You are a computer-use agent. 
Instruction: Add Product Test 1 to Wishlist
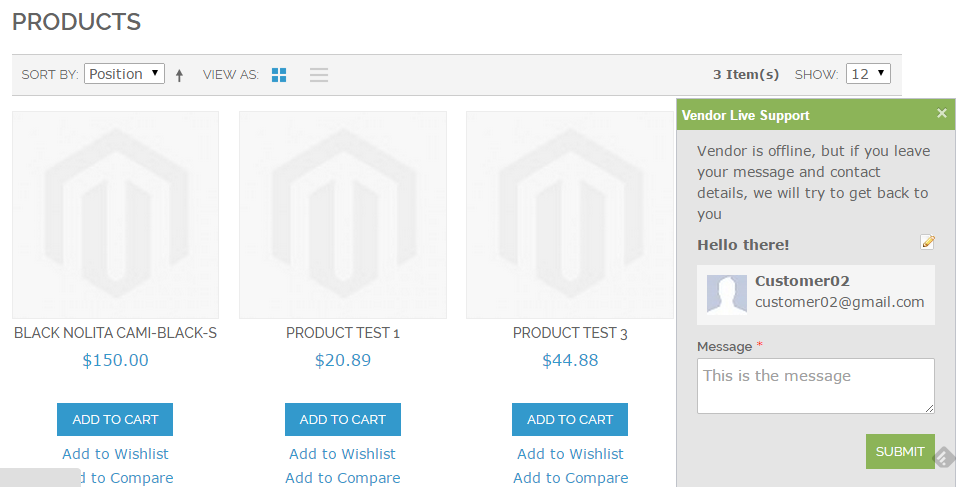tap(342, 454)
